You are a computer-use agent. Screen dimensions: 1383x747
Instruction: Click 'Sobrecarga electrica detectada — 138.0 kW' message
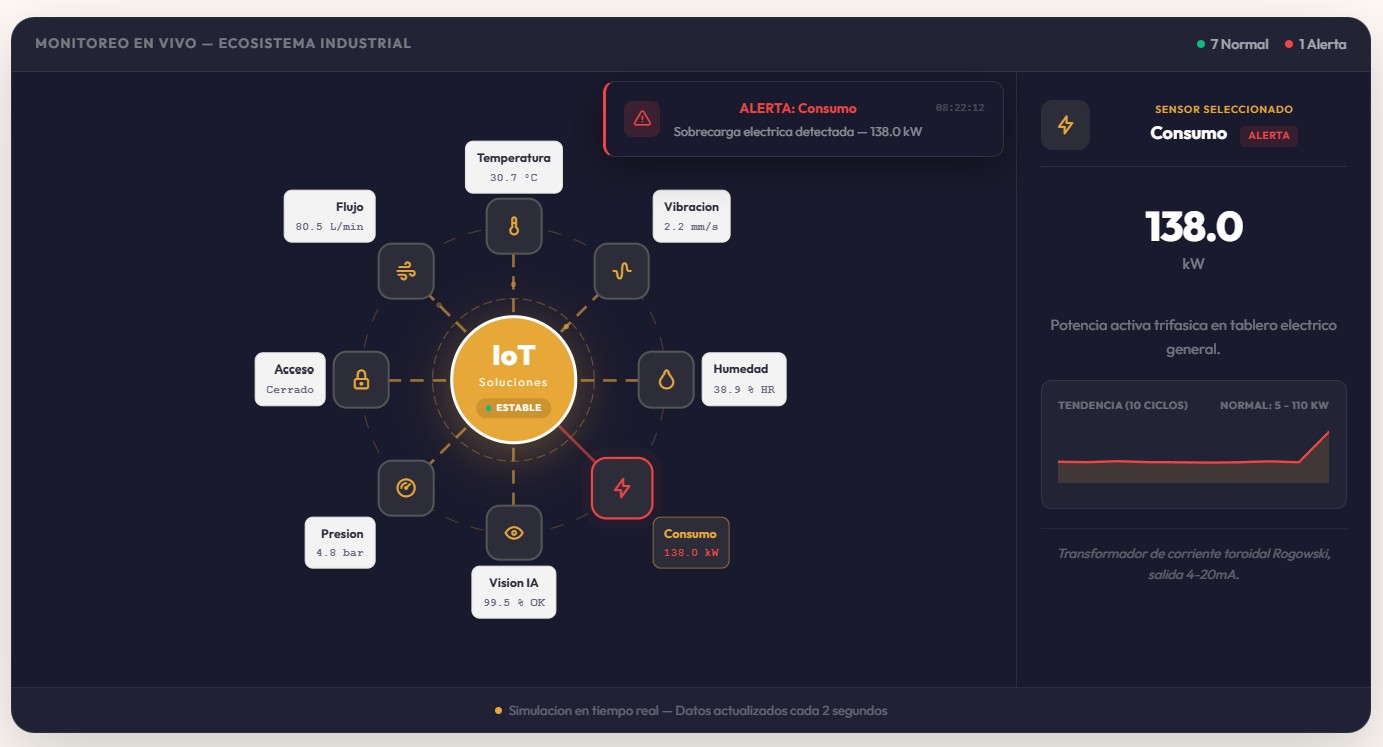coord(798,131)
